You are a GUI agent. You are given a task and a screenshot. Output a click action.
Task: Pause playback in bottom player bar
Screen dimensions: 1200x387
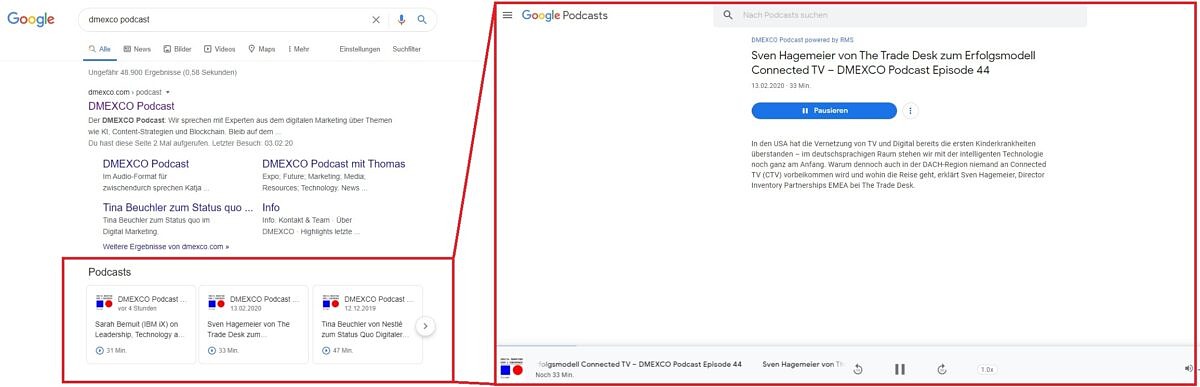(x=900, y=369)
